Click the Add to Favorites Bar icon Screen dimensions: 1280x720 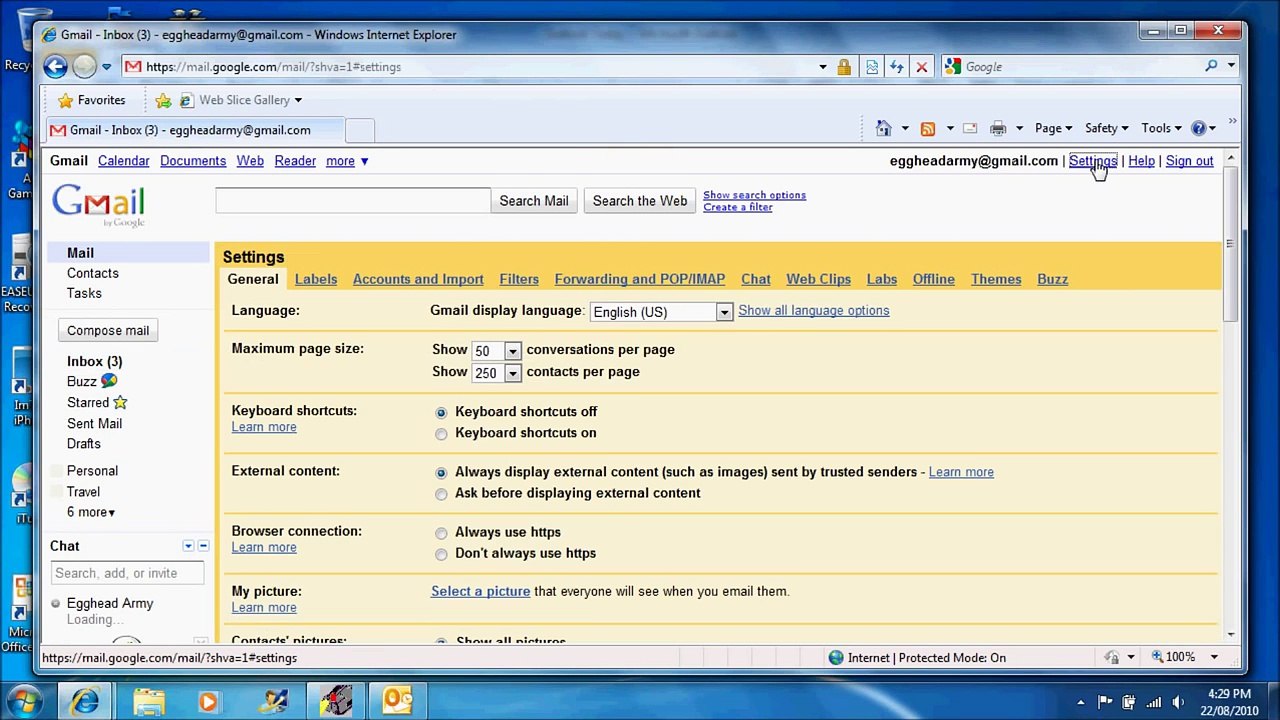163,100
